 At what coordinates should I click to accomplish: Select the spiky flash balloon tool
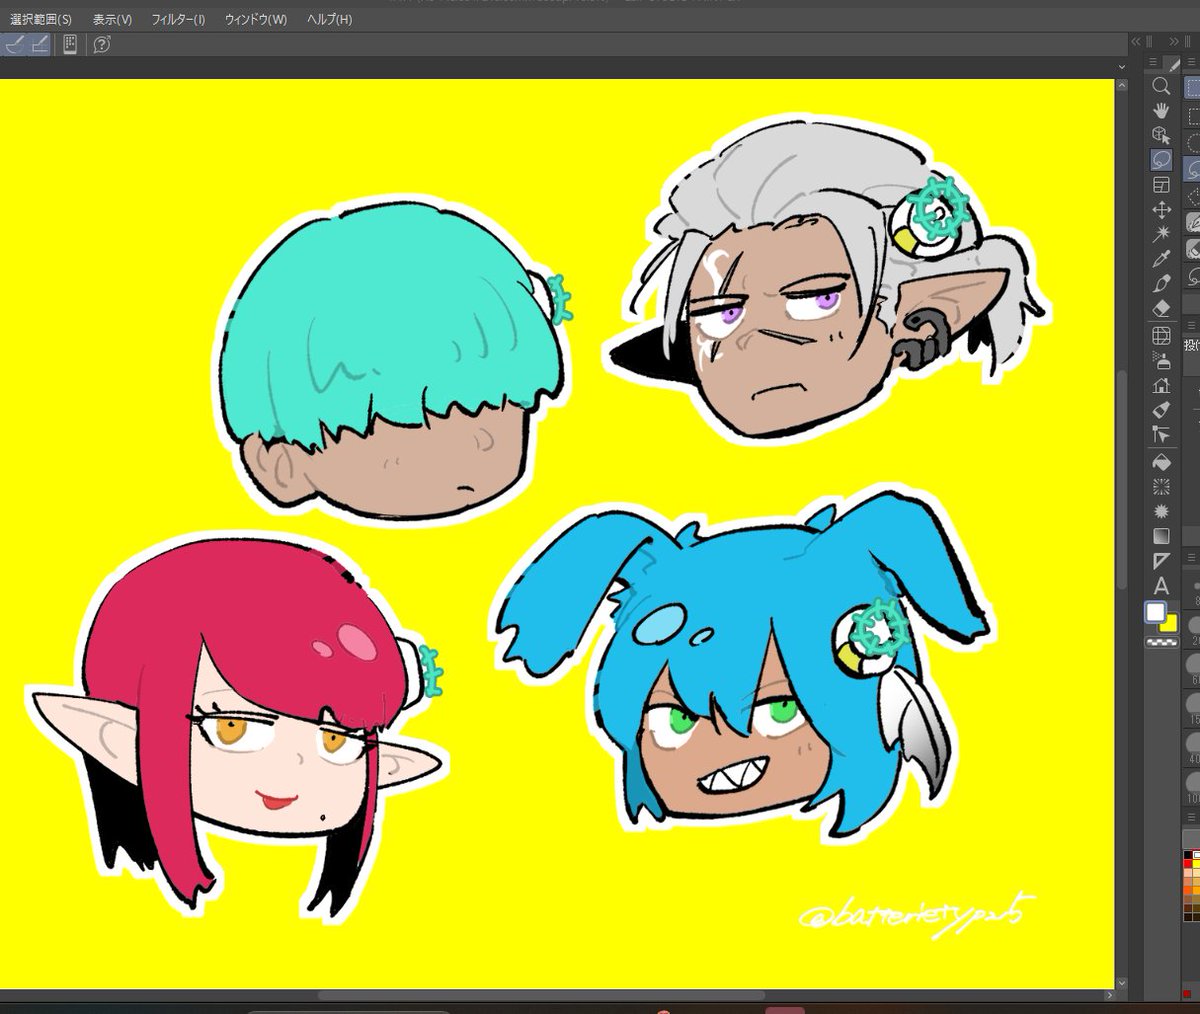(x=1161, y=511)
